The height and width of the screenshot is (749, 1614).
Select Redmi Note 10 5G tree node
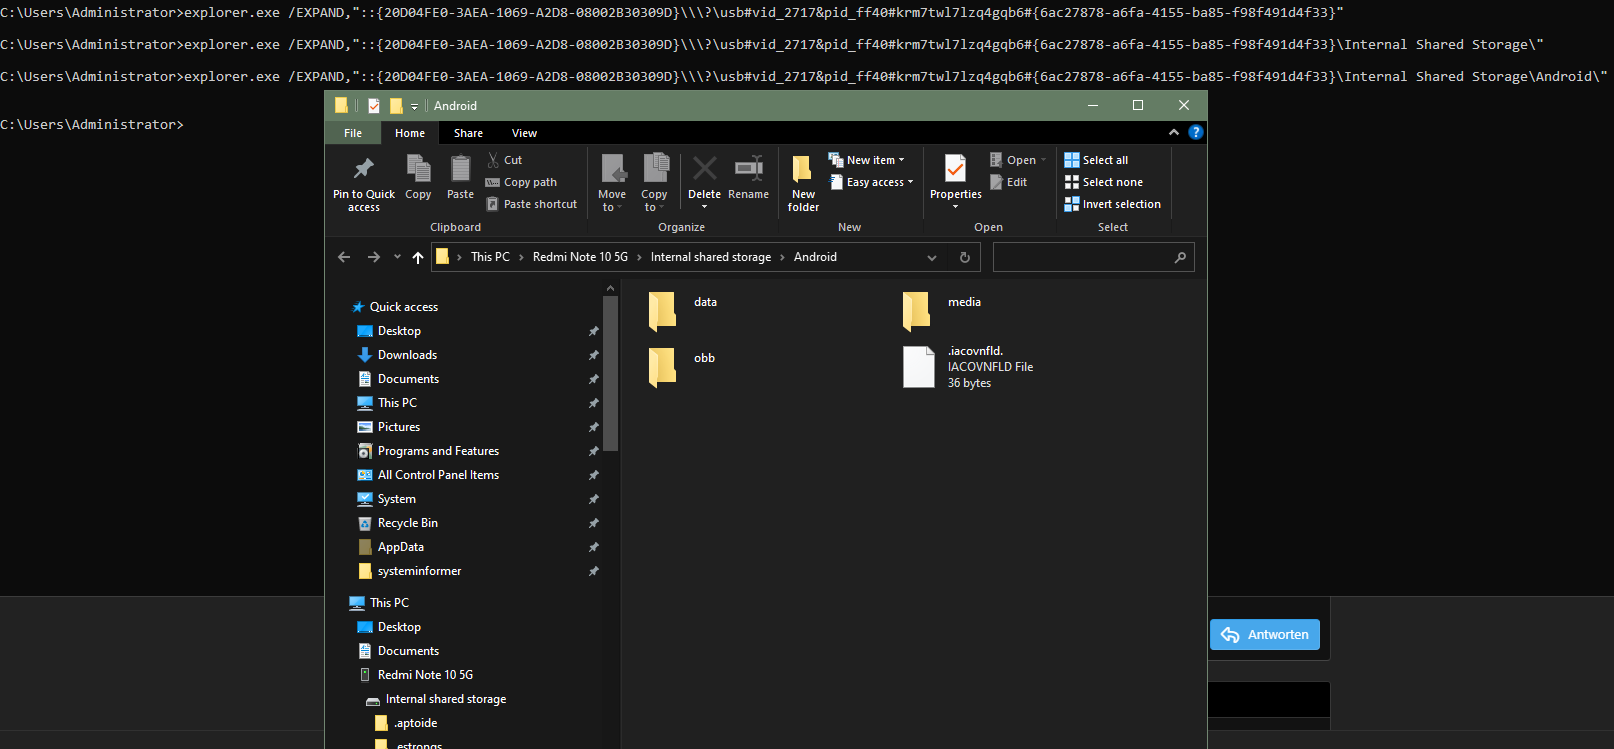pyautogui.click(x=425, y=675)
